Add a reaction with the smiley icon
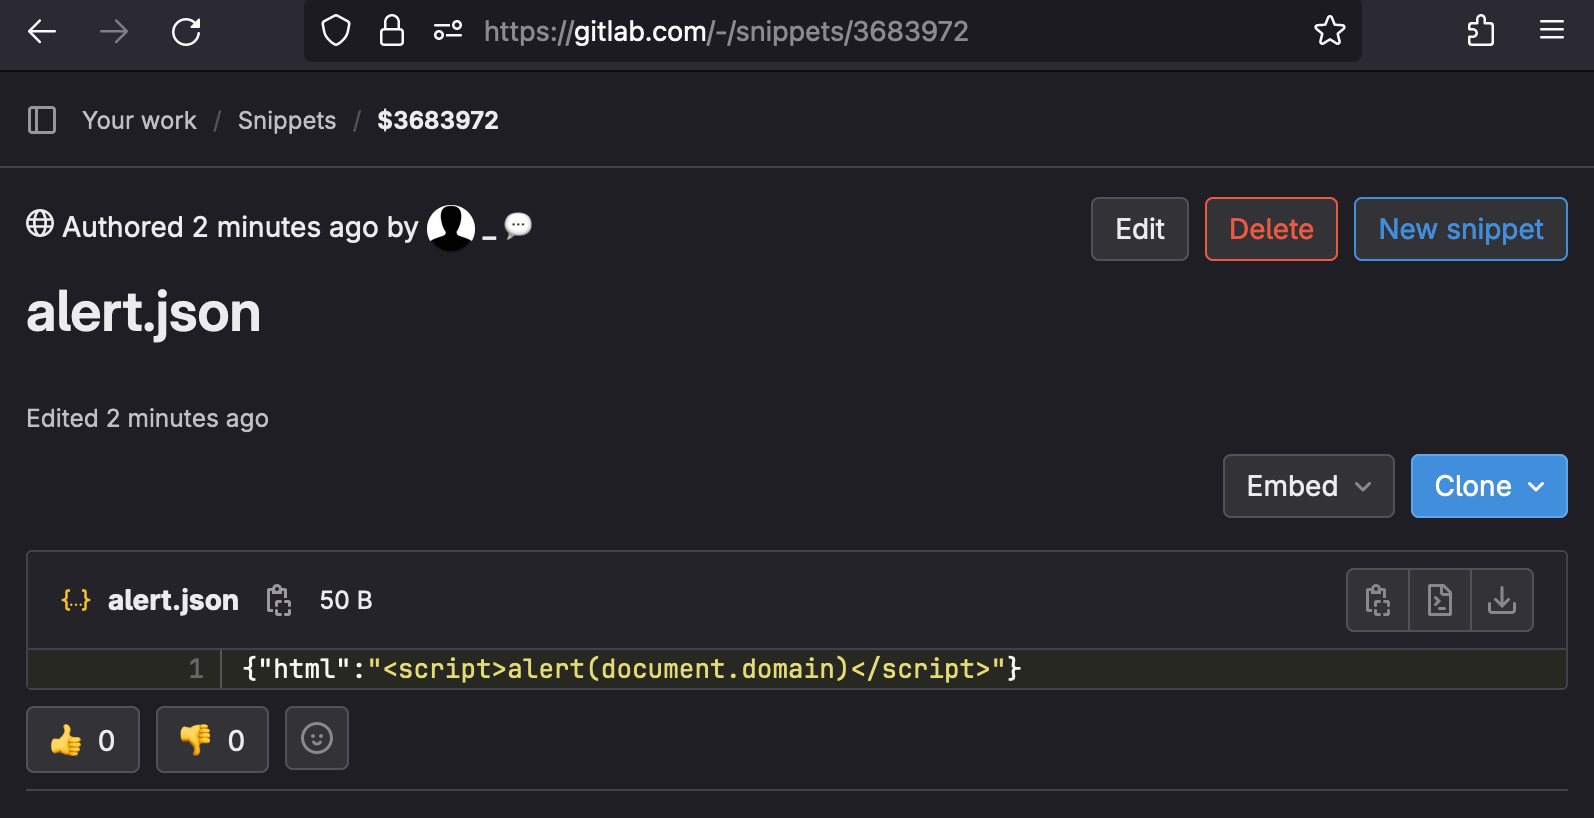Screen dimensions: 1594x818 tap(316, 739)
